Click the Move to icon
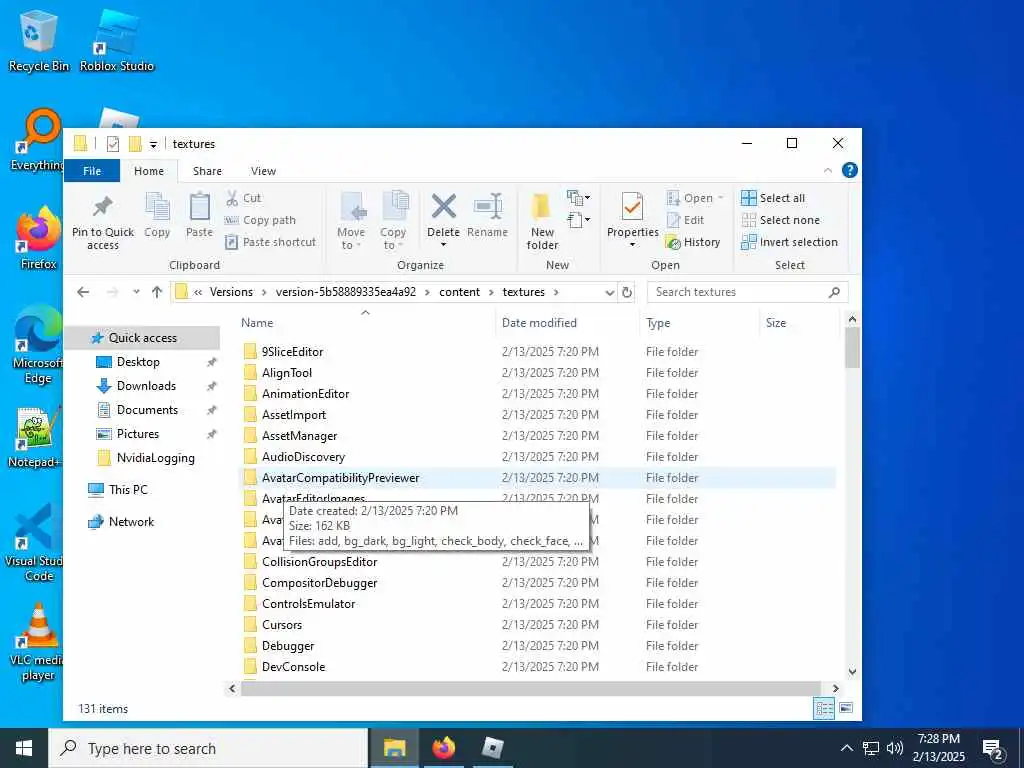The height and width of the screenshot is (768, 1024). (351, 207)
